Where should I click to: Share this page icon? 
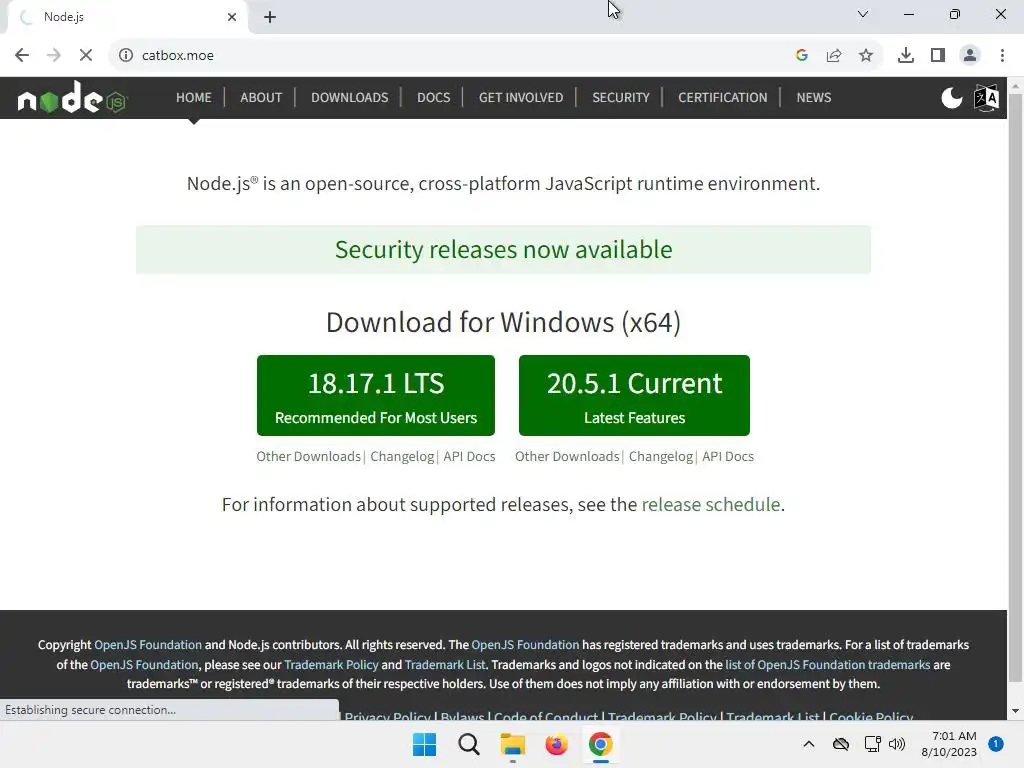tap(834, 55)
